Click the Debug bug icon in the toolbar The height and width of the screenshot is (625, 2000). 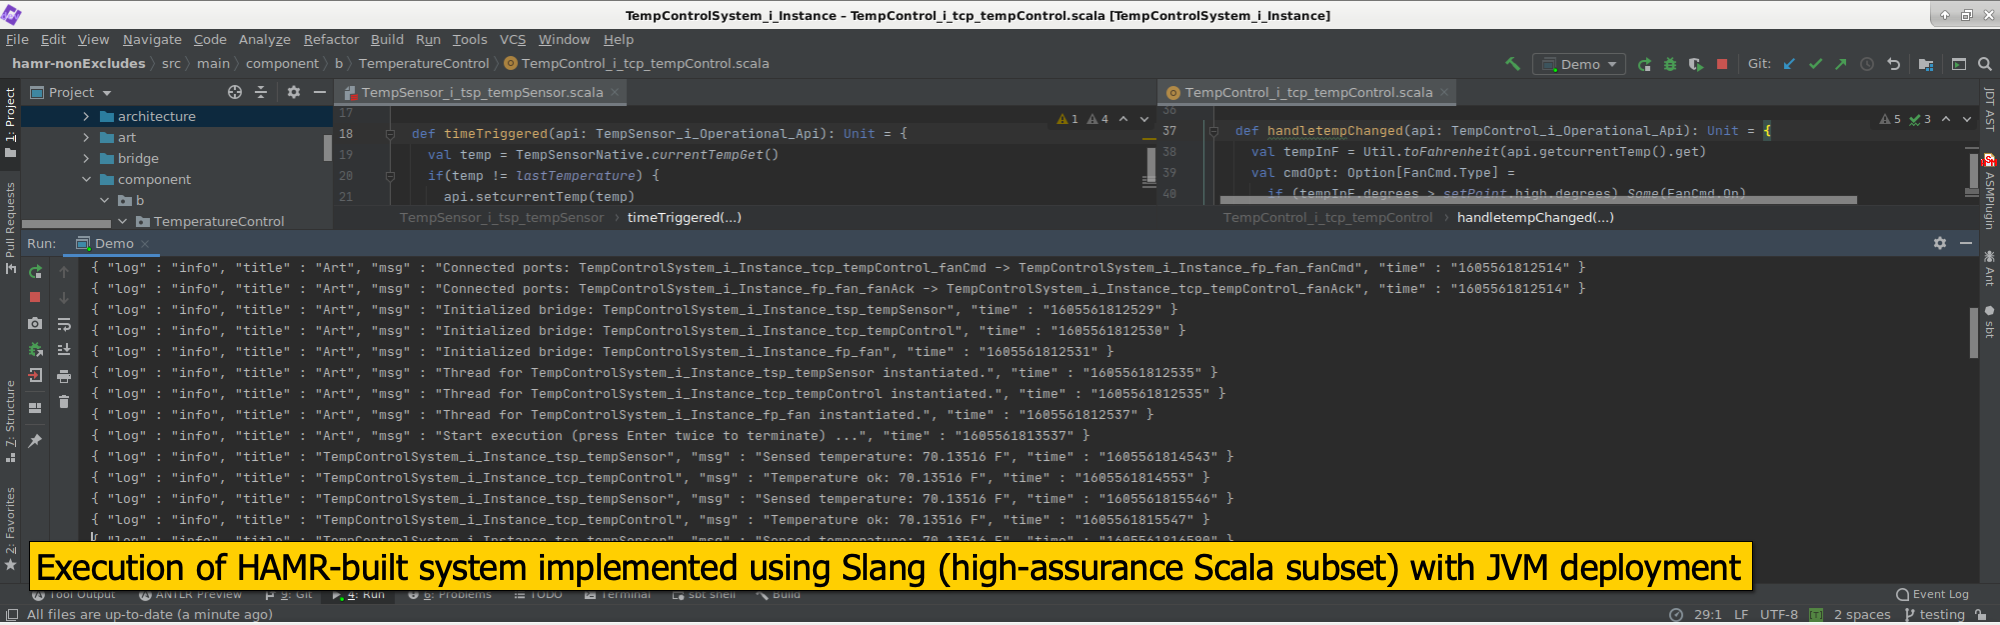1670,64
